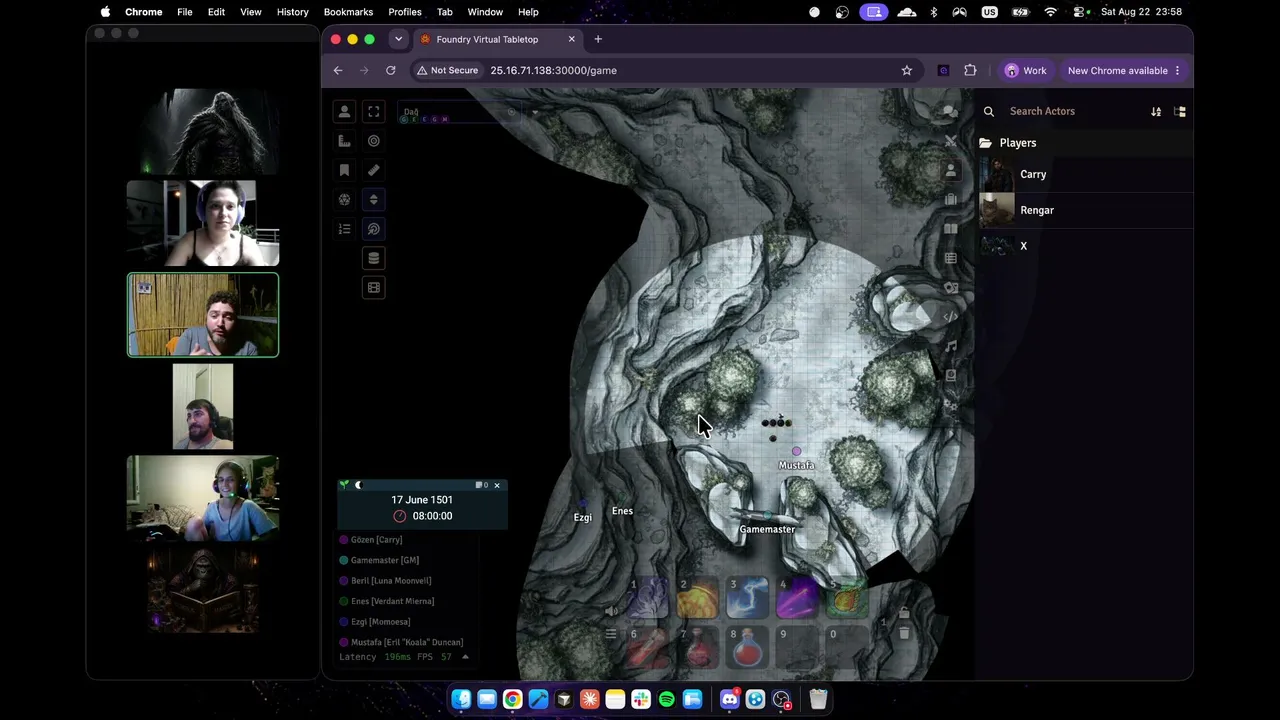Click the select-targets frame tool
1280x720 pixels.
tap(374, 112)
